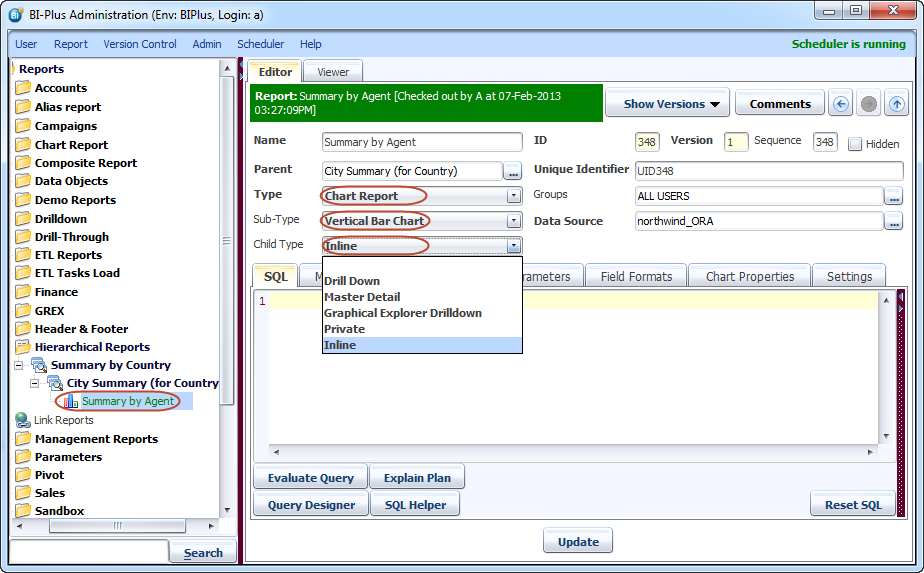
Task: Click the Link Reports globe icon
Action: tap(22, 420)
